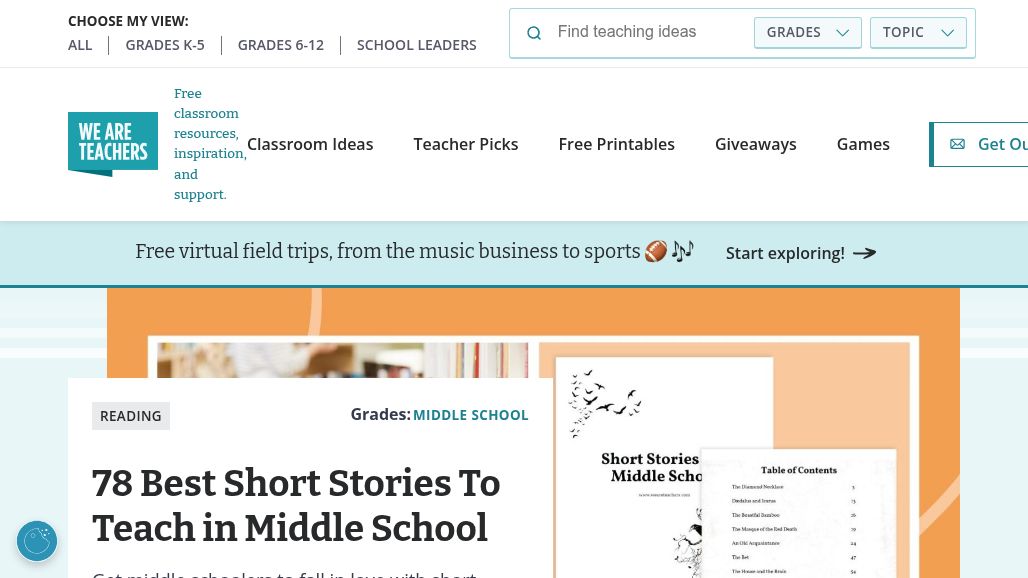Open the cookie preferences icon
The image size is (1028, 578).
37,541
